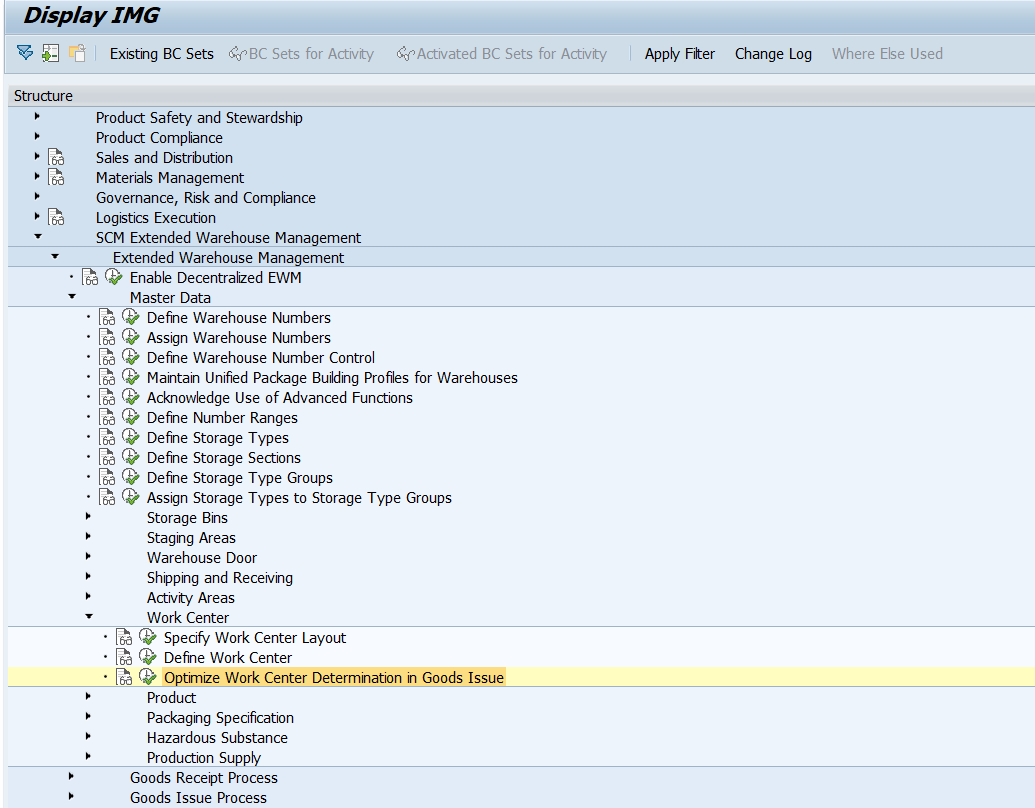Image resolution: width=1035 pixels, height=808 pixels.
Task: Expand the Packaging Specification node
Action: pyautogui.click(x=88, y=716)
